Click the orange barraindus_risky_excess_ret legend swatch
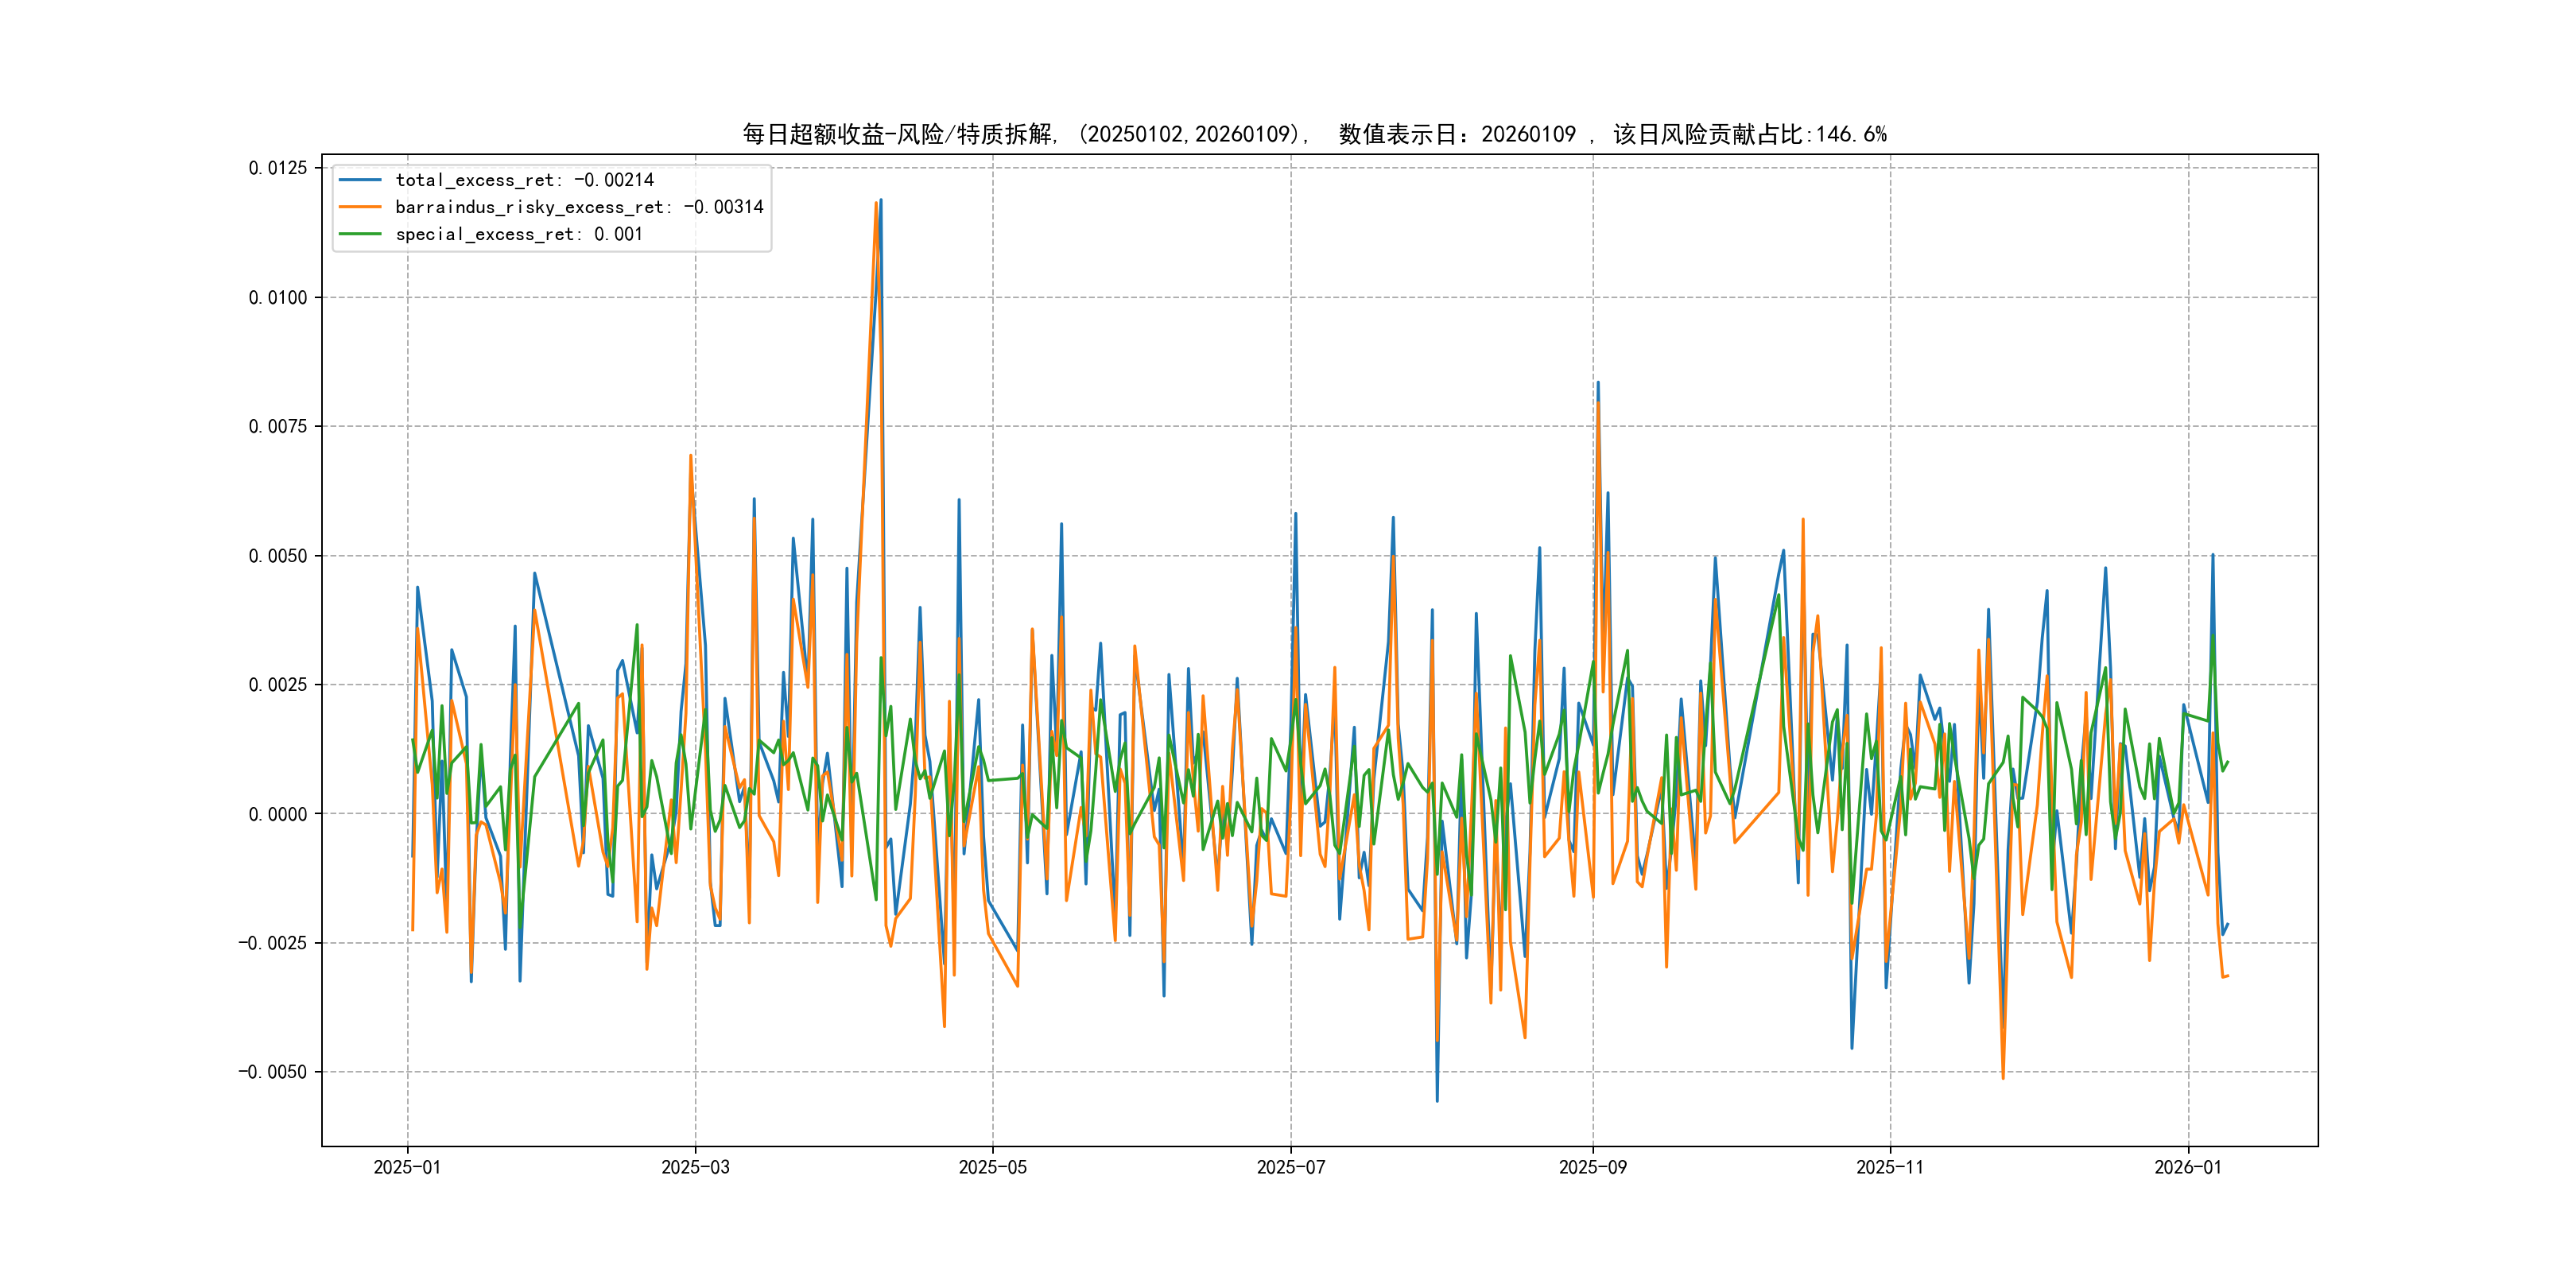The image size is (2576, 1288). [360, 207]
